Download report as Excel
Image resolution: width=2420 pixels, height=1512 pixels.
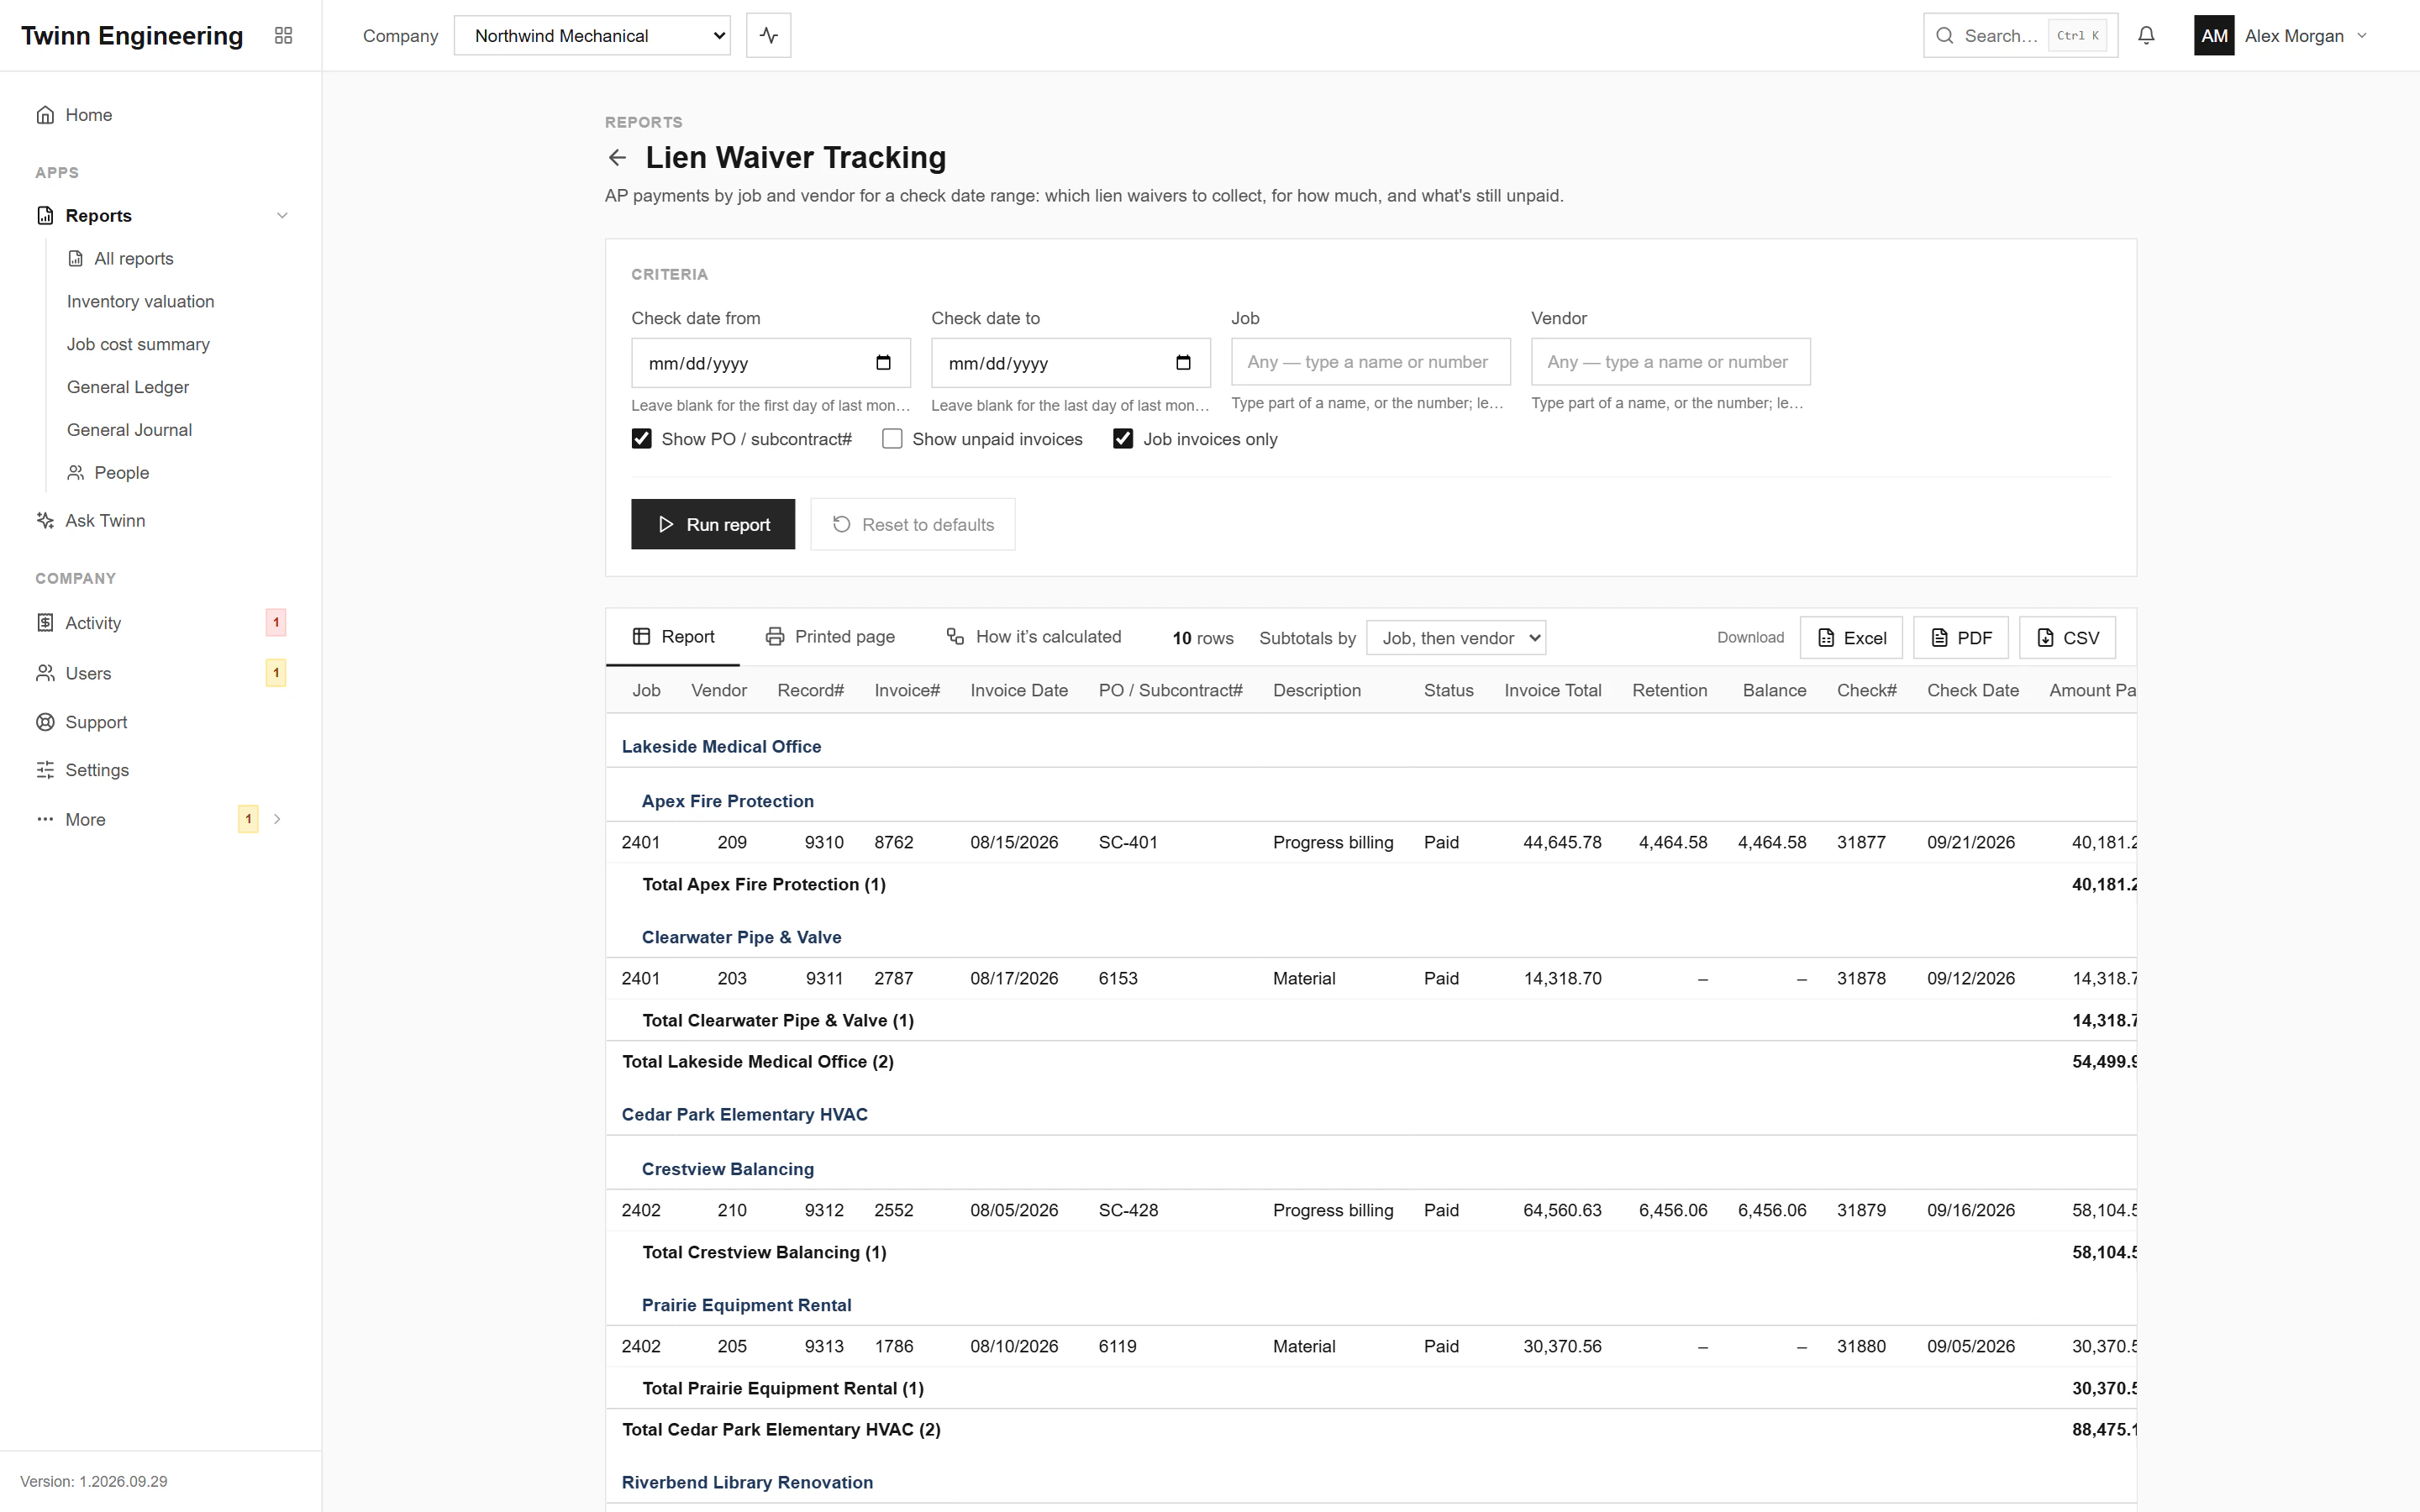(x=1851, y=638)
